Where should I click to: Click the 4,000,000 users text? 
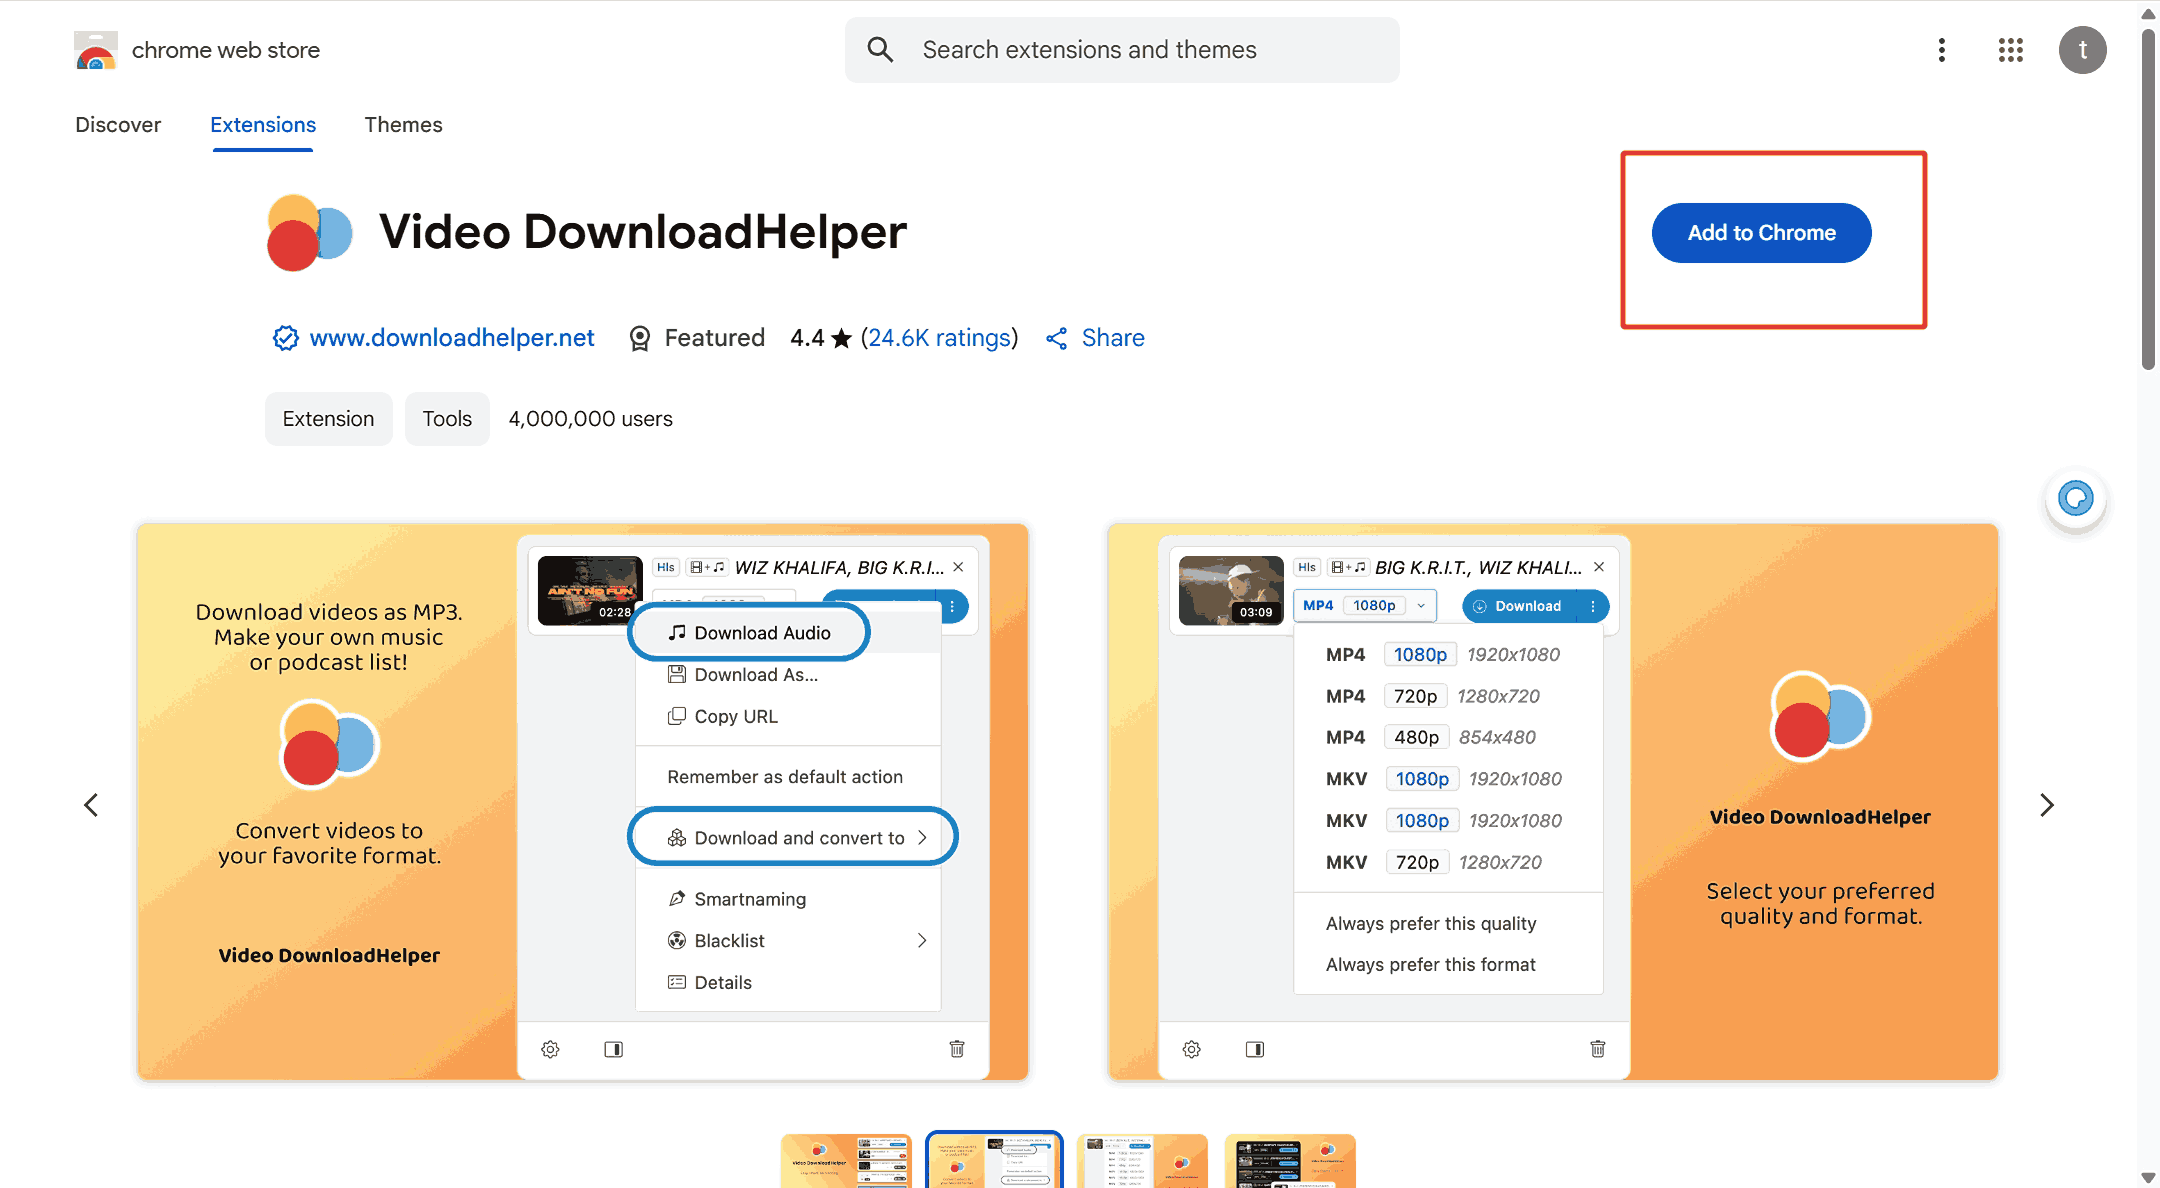pyautogui.click(x=591, y=419)
